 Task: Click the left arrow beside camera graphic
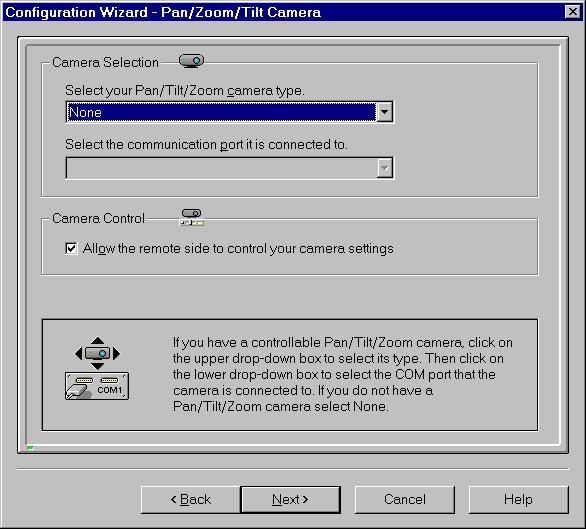[78, 353]
